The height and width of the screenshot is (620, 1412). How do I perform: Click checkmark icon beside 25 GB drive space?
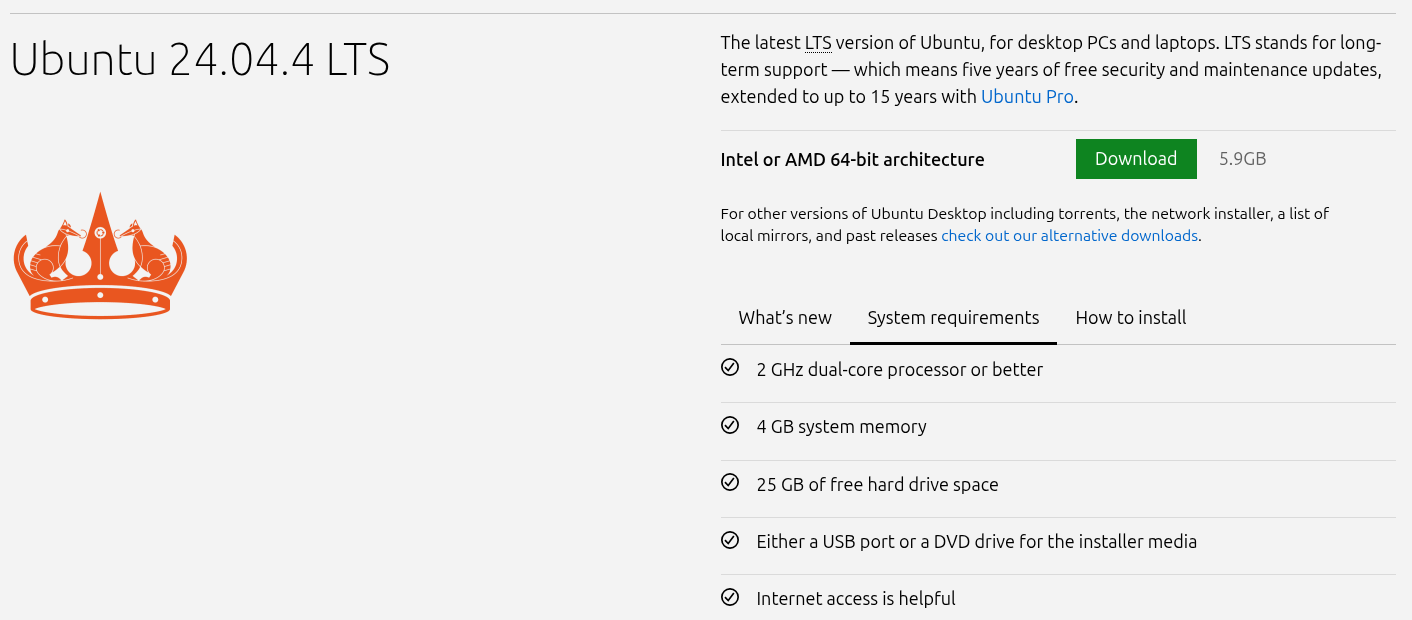(x=730, y=483)
